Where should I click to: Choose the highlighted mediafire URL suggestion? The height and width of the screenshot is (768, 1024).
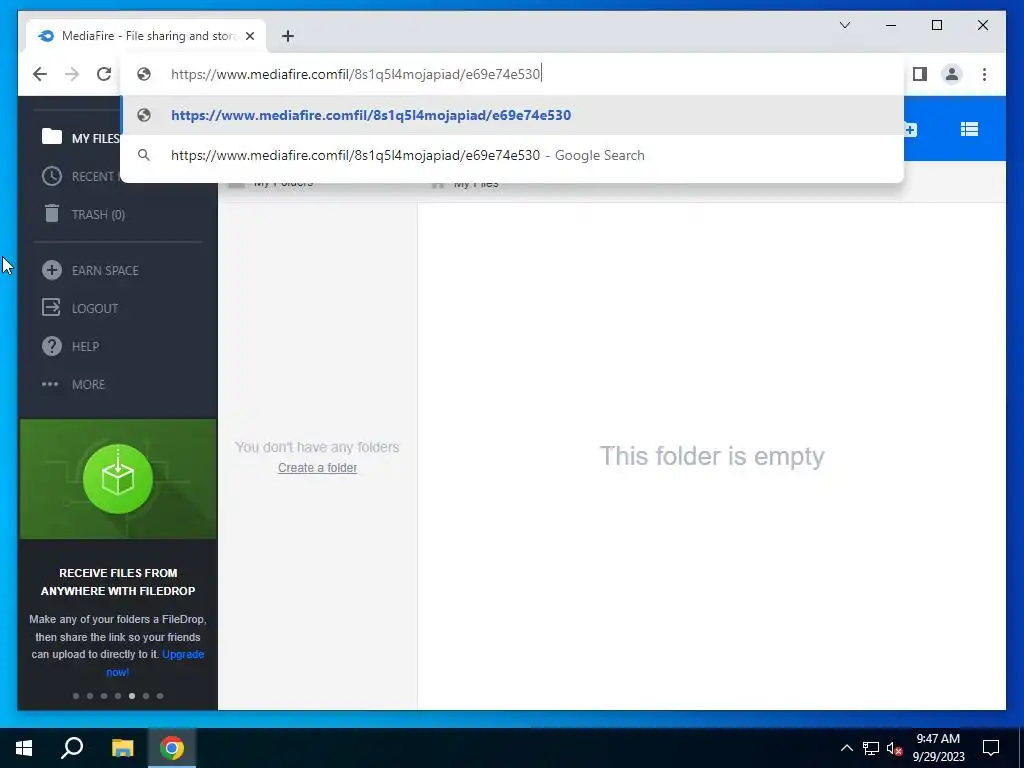coord(513,115)
